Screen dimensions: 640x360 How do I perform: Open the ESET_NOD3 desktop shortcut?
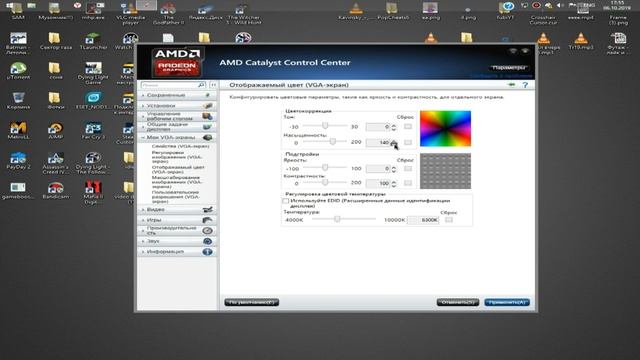93,101
